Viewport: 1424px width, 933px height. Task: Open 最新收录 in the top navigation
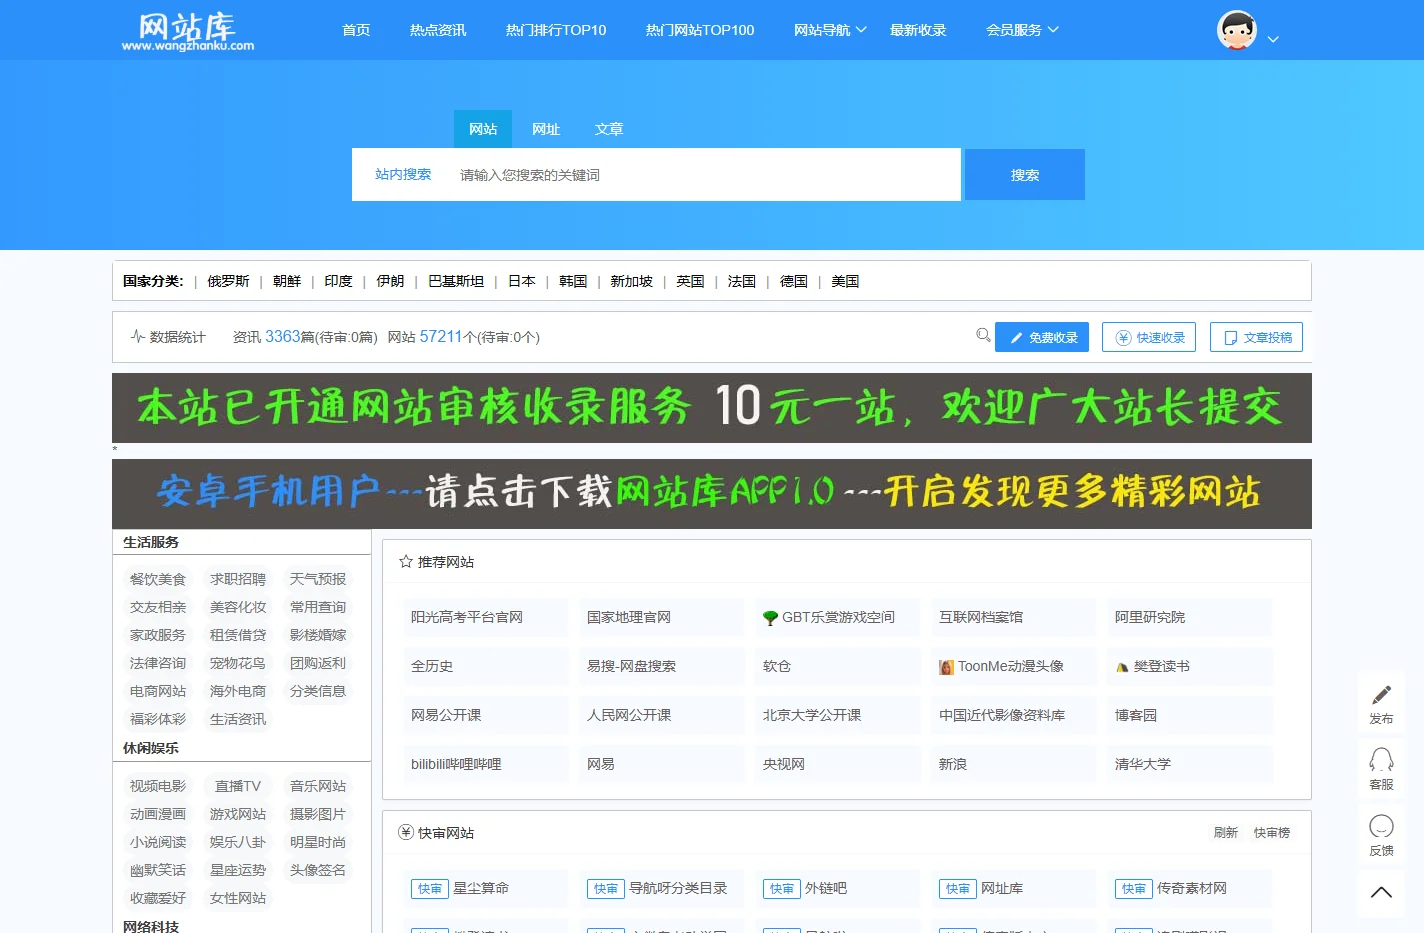point(918,30)
